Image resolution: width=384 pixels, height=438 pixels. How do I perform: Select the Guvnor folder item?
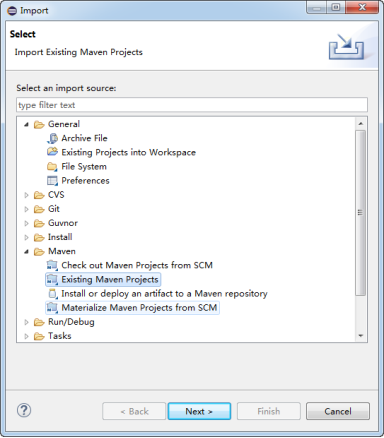pyautogui.click(x=56, y=223)
